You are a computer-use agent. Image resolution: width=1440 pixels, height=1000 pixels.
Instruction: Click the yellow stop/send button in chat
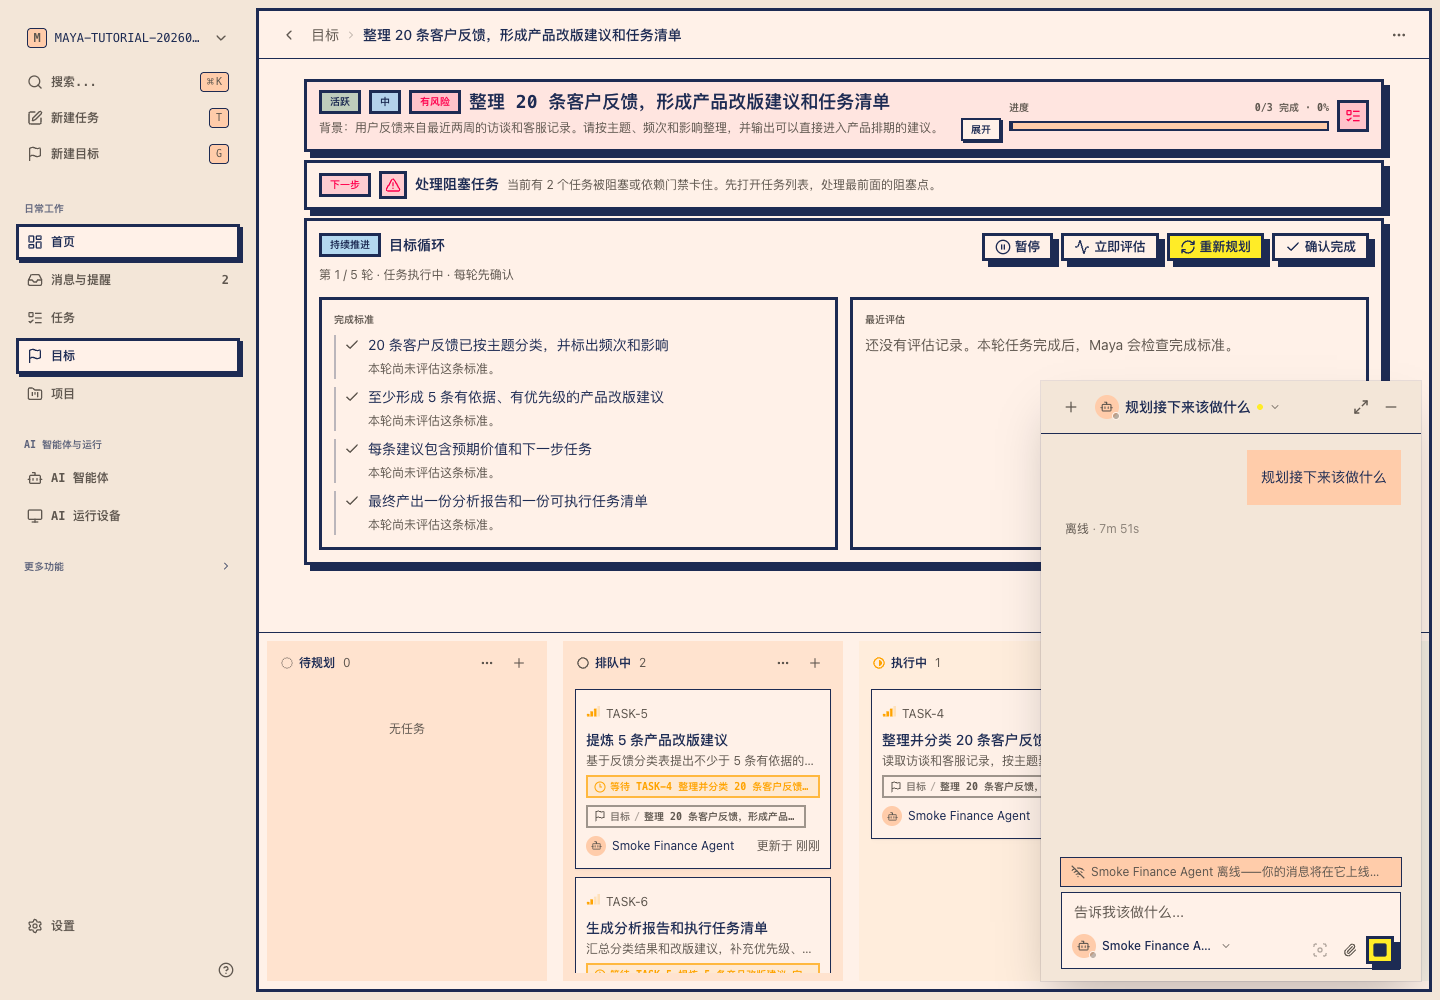(x=1380, y=950)
